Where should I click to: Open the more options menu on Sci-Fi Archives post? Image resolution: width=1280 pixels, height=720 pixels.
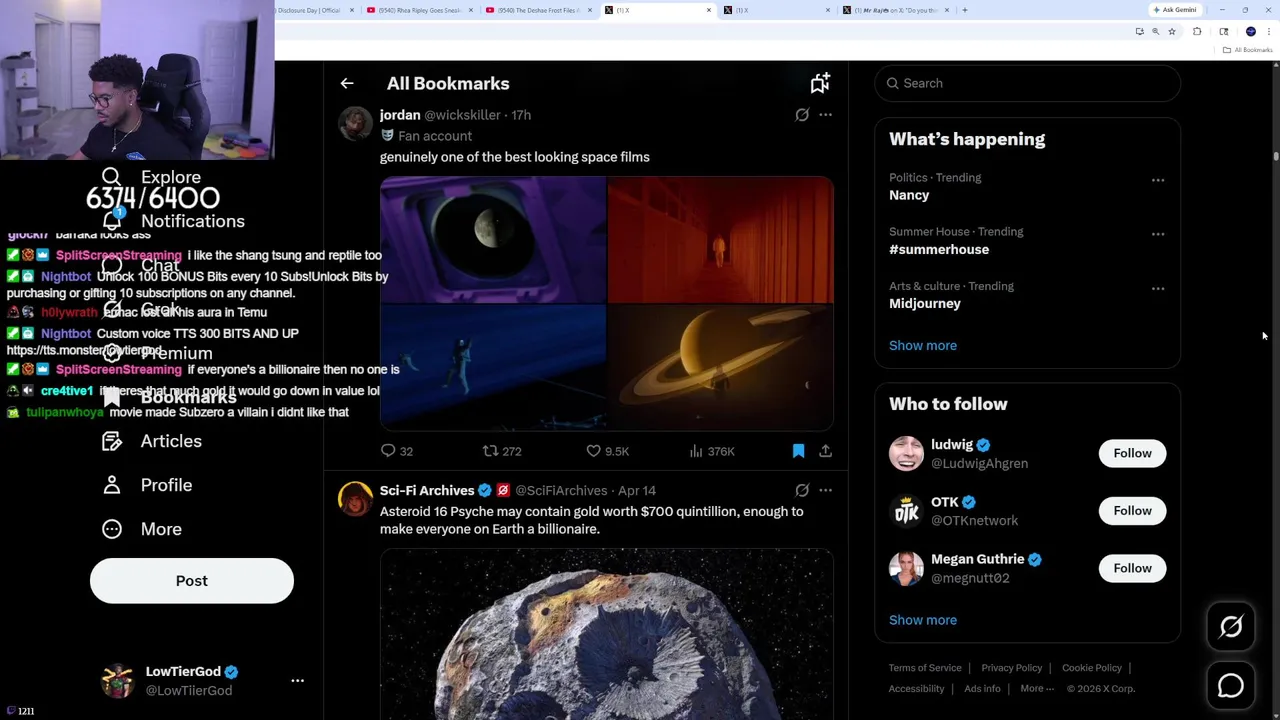click(825, 490)
